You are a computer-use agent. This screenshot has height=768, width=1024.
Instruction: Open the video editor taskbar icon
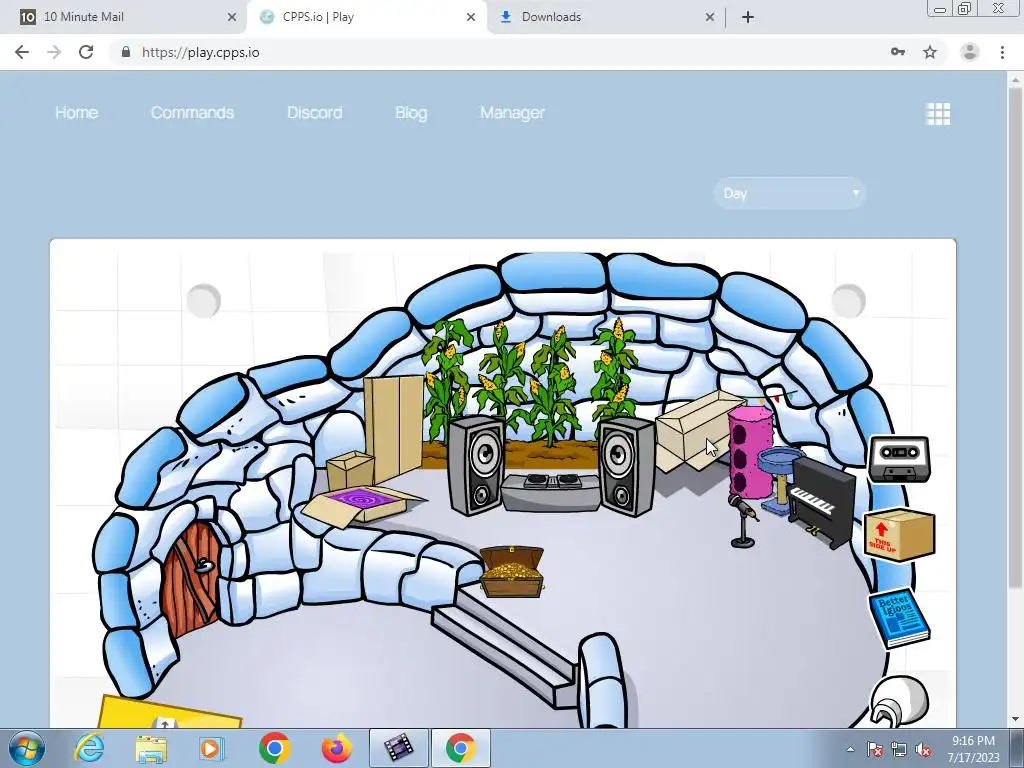click(x=398, y=748)
